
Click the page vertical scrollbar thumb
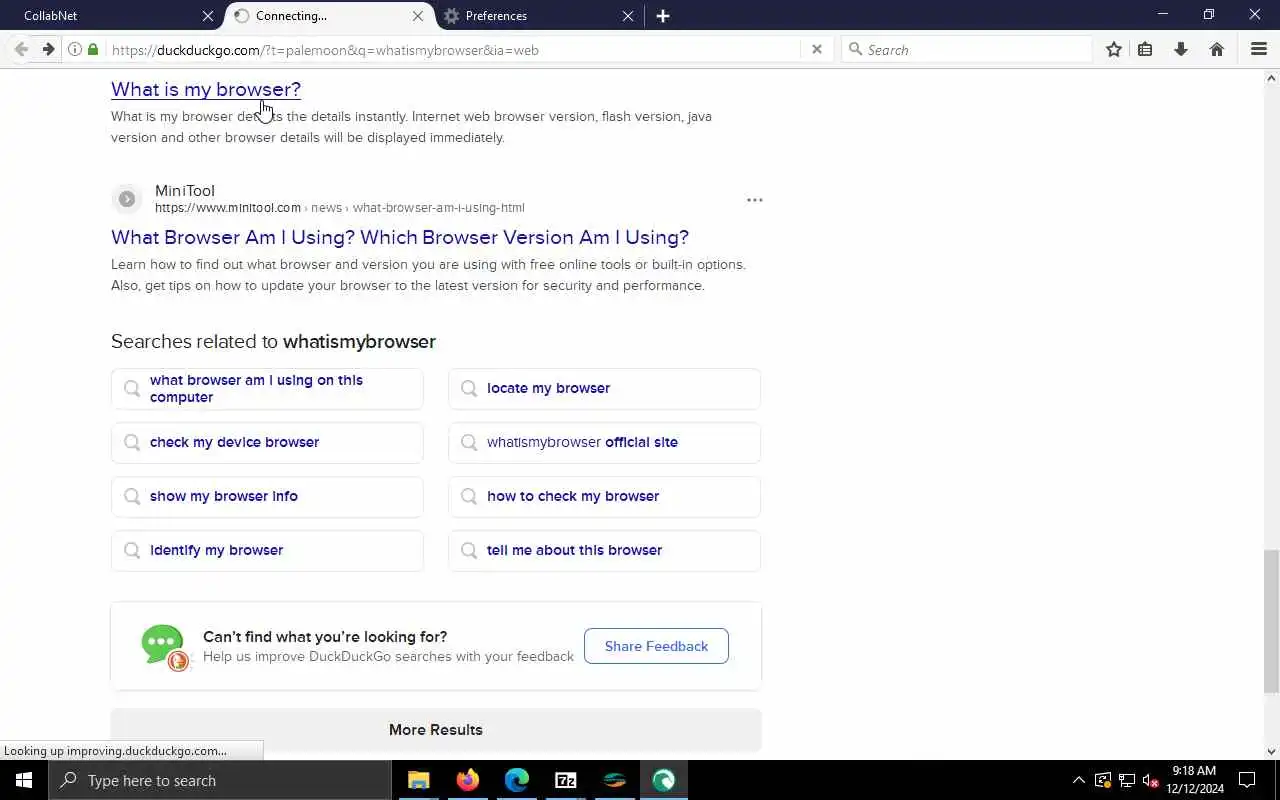point(1272,621)
